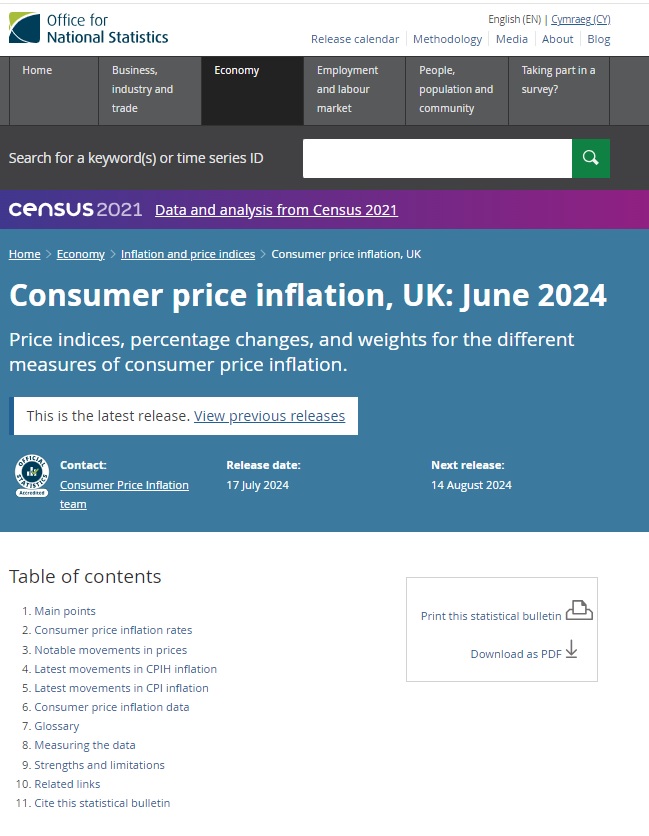This screenshot has width=649, height=836.
Task: Open Data and analysis from Census 2021
Action: (276, 210)
